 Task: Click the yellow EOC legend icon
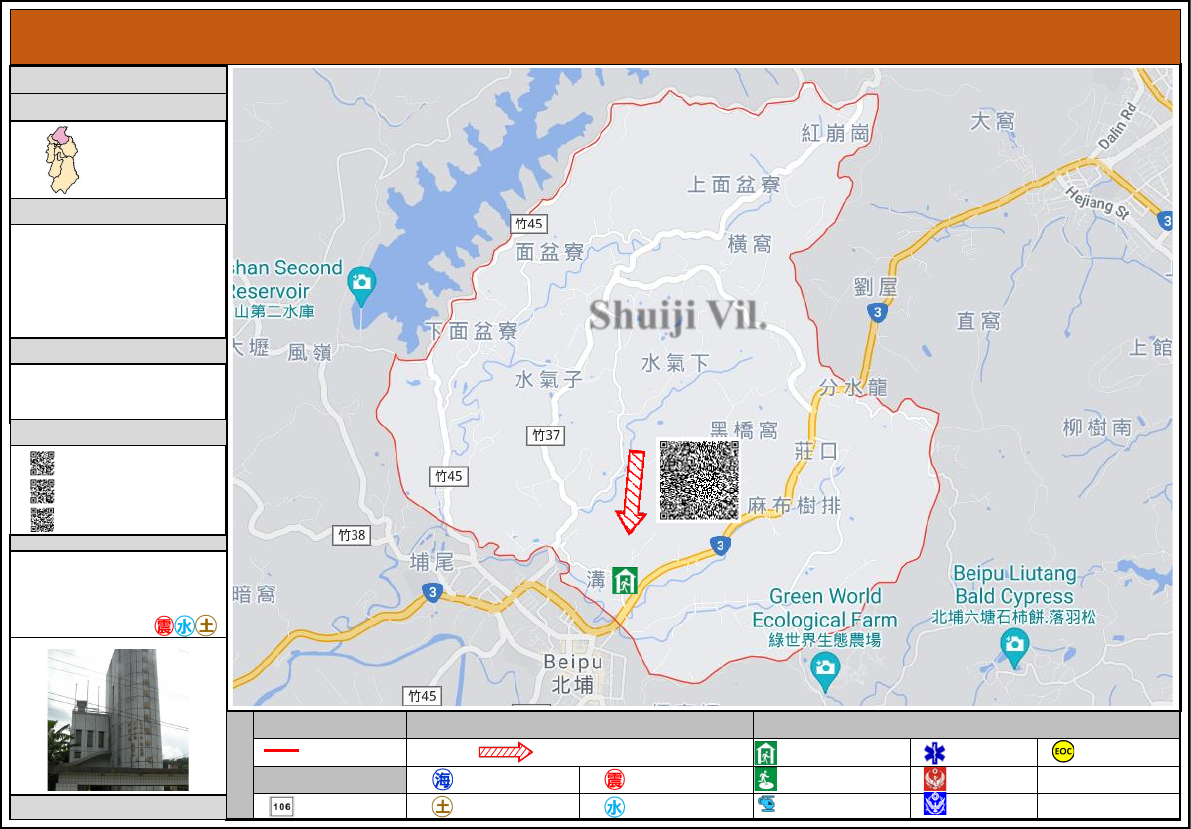(x=1063, y=751)
